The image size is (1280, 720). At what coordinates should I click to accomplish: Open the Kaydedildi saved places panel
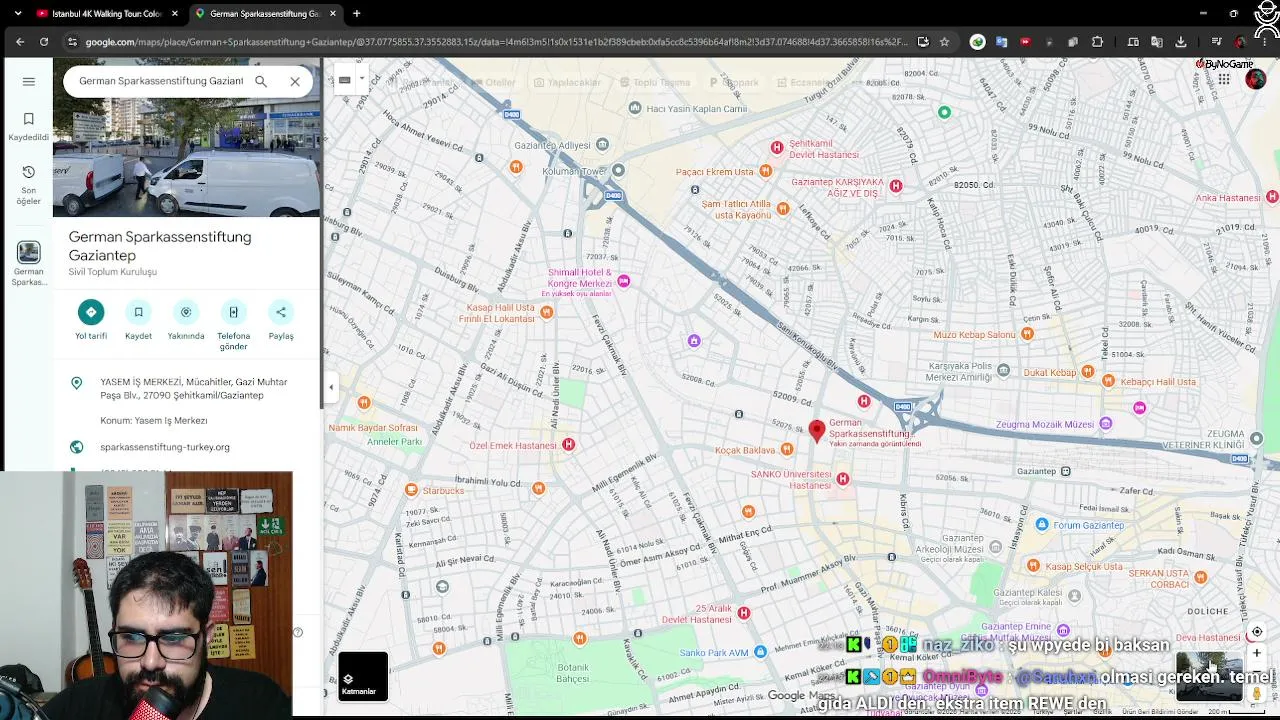pos(28,126)
